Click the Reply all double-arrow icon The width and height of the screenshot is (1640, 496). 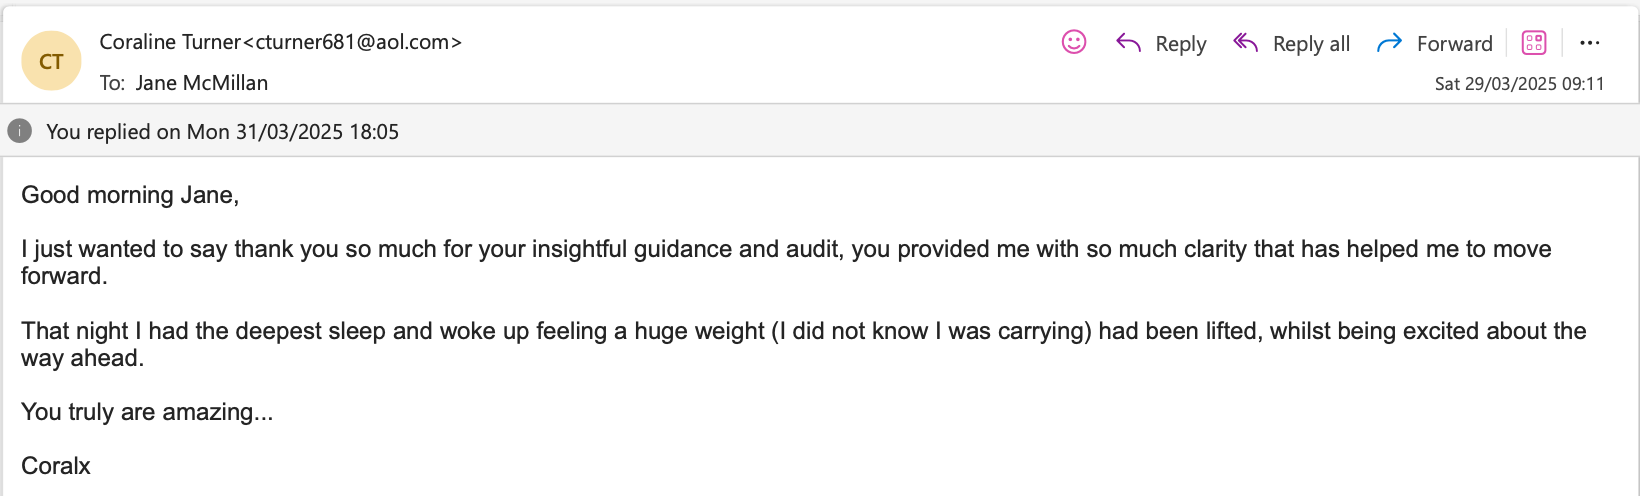(1245, 42)
